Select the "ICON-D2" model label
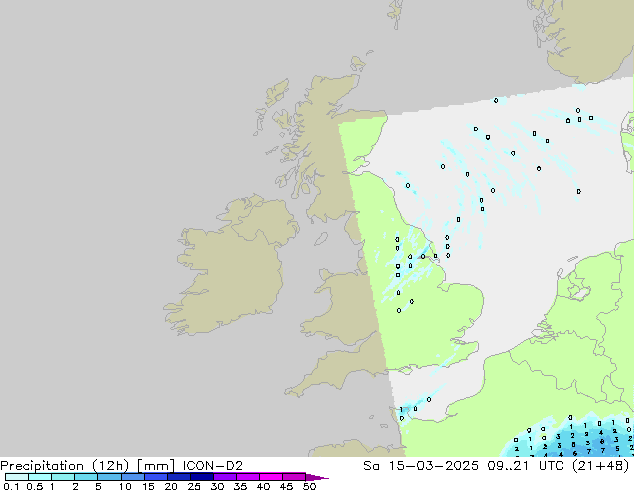The width and height of the screenshot is (634, 490). click(x=213, y=466)
